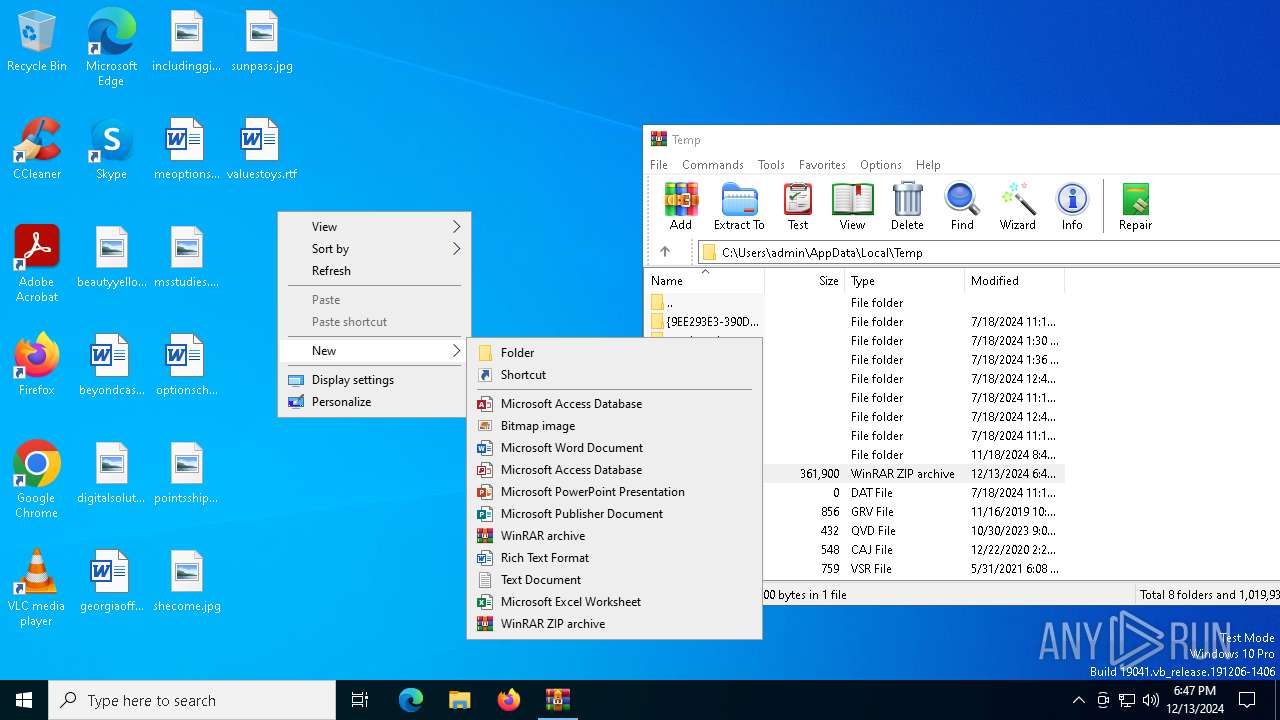This screenshot has width=1280, height=720.
Task: Open the Windows Start menu
Action: pyautogui.click(x=24, y=700)
